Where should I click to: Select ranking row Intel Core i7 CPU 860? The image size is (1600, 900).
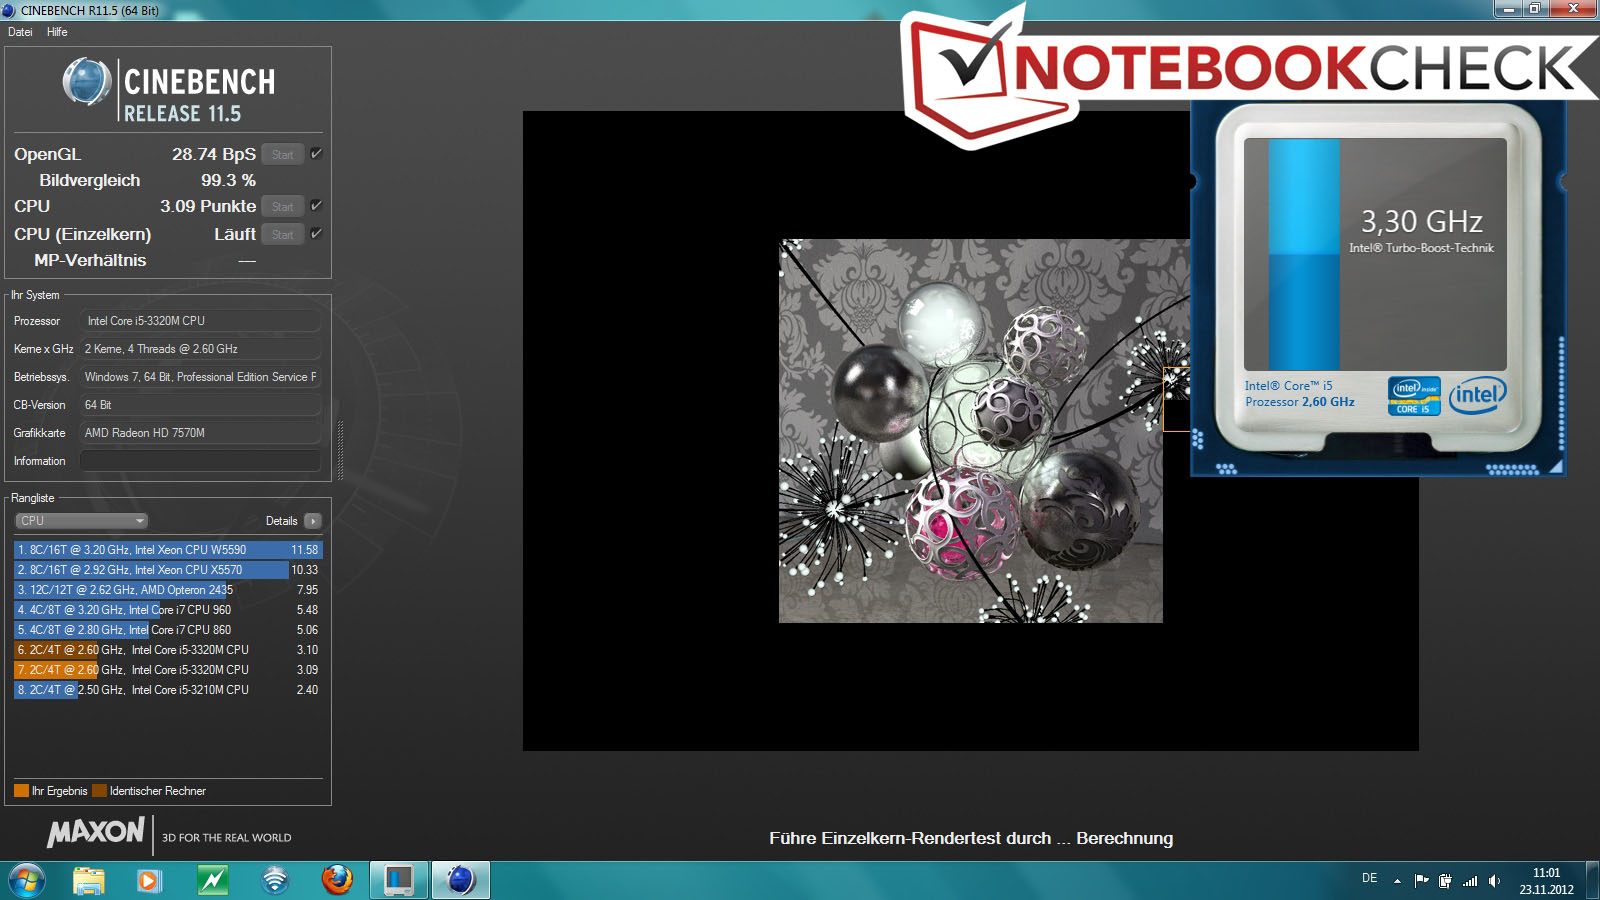168,630
